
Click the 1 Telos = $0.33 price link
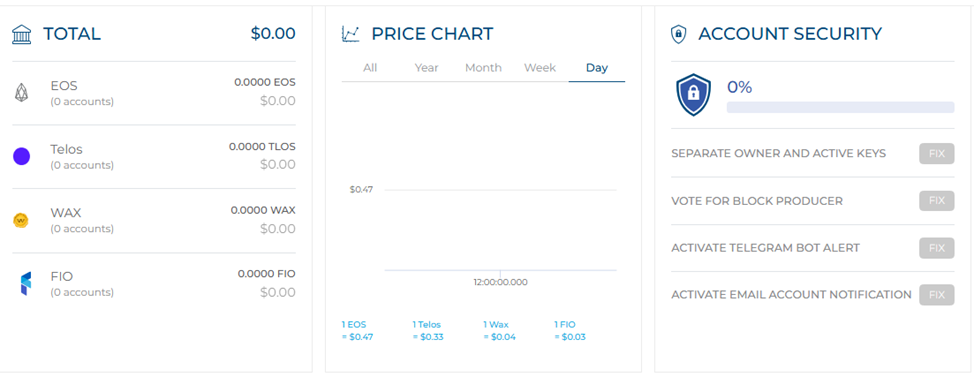pos(429,330)
